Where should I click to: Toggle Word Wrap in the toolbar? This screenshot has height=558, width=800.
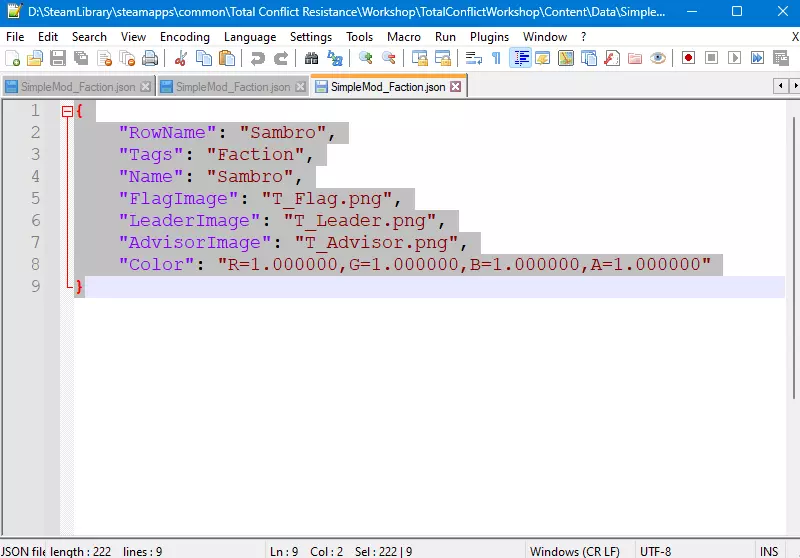pyautogui.click(x=474, y=59)
